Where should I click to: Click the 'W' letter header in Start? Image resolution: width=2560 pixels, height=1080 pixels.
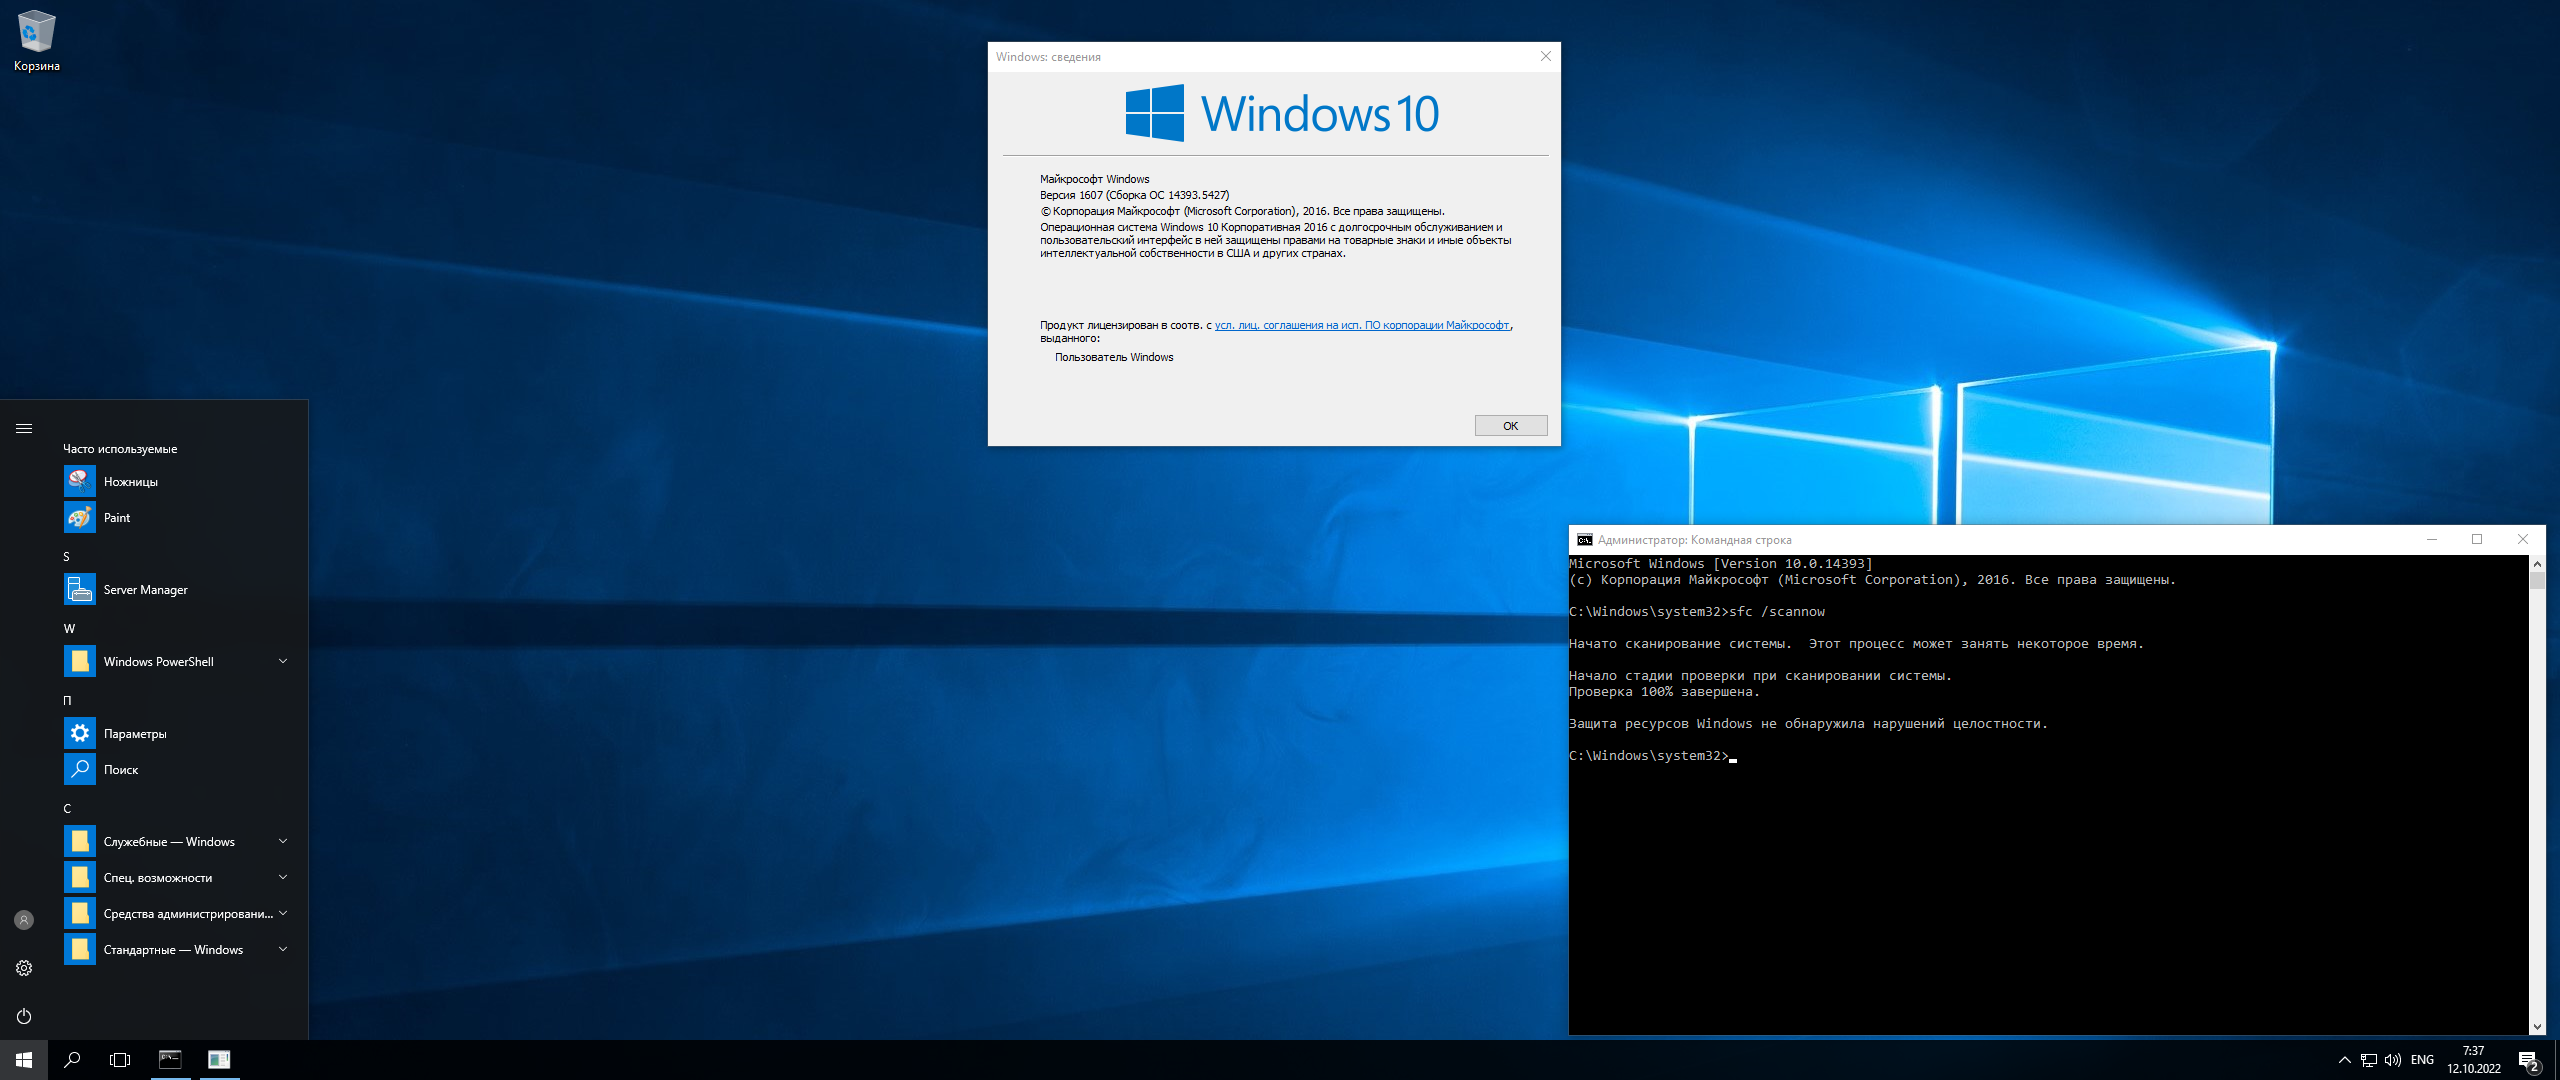pyautogui.click(x=69, y=629)
